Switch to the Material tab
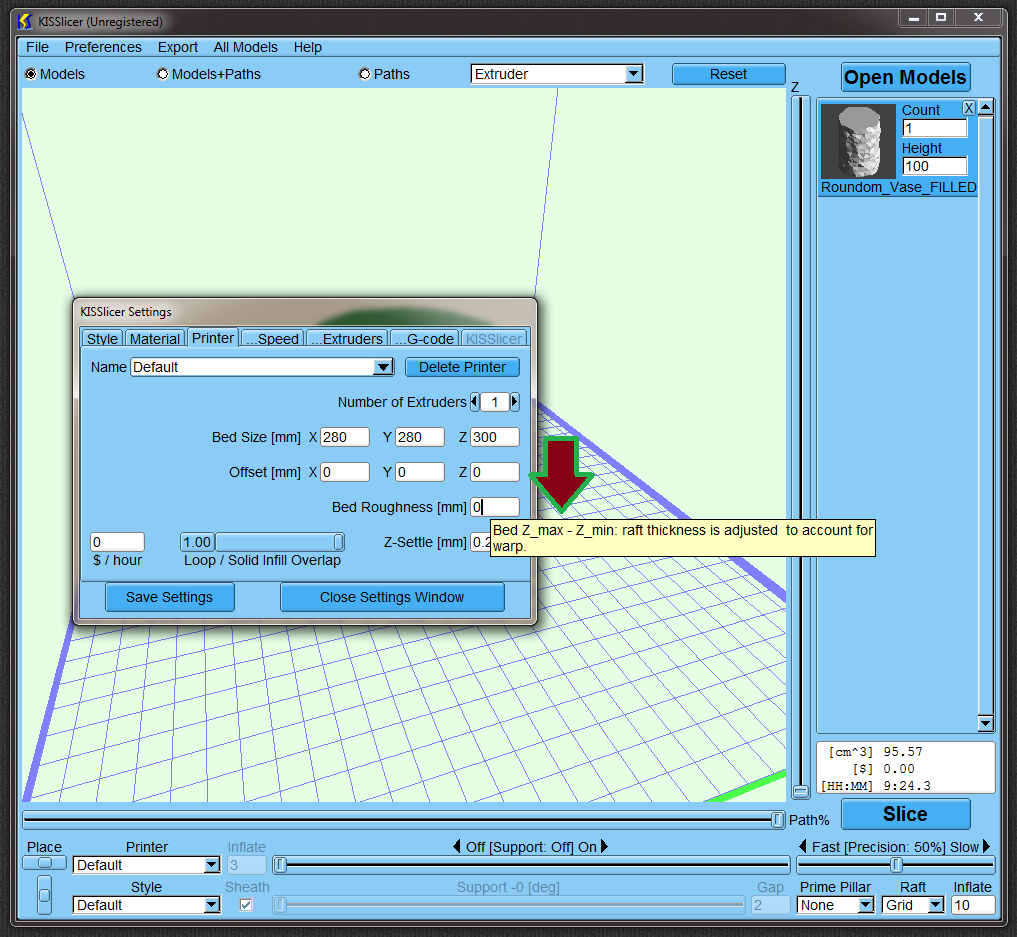Screen dimensions: 1017x937 point(155,339)
